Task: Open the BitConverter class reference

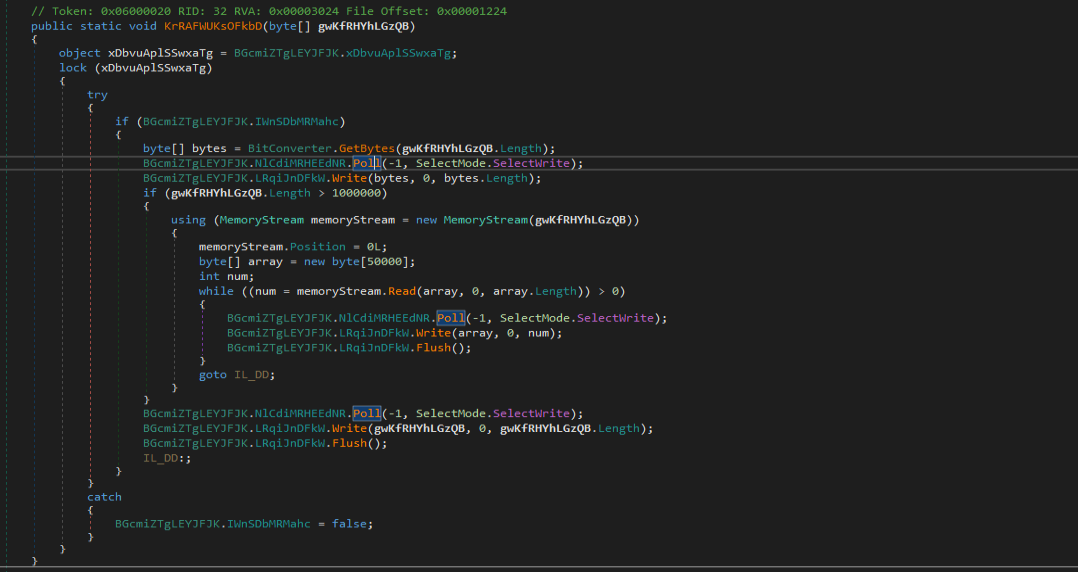Action: tap(289, 148)
